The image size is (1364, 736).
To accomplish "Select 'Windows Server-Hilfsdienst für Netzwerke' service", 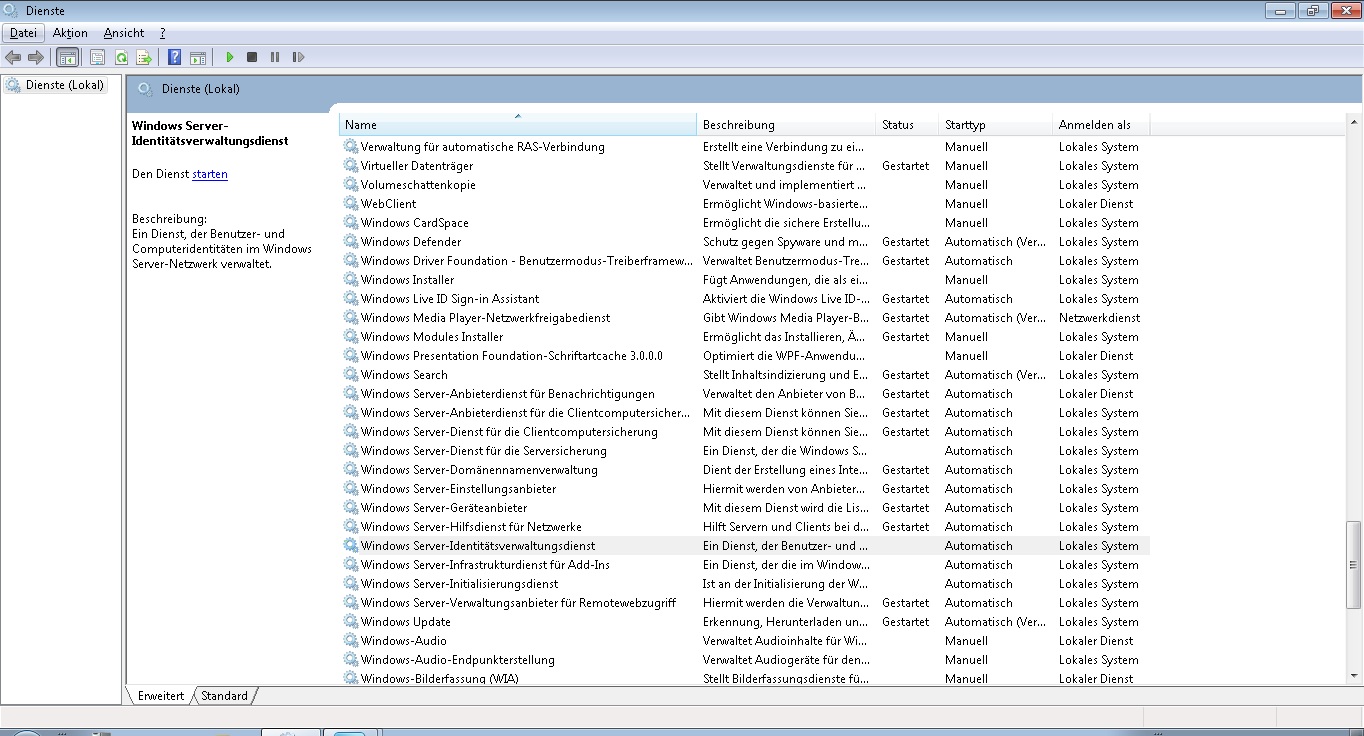I will [471, 527].
